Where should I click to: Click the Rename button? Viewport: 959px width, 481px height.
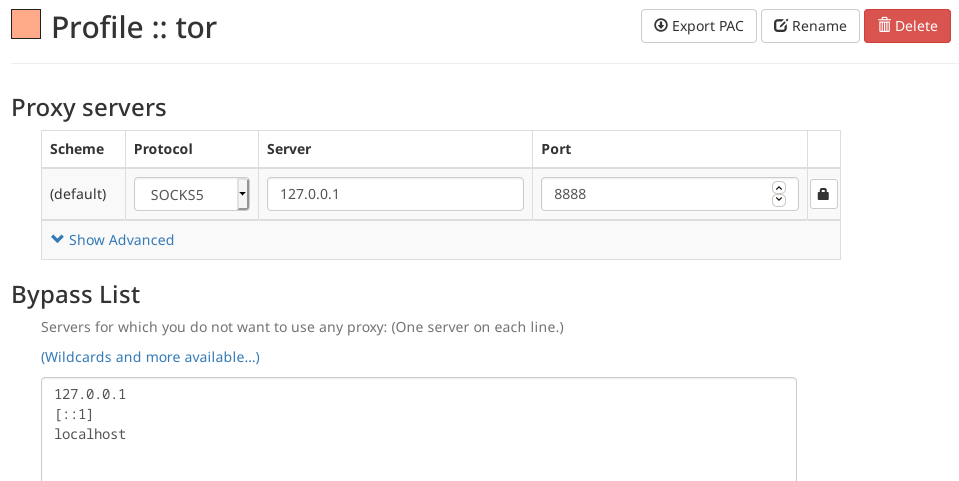pos(810,26)
